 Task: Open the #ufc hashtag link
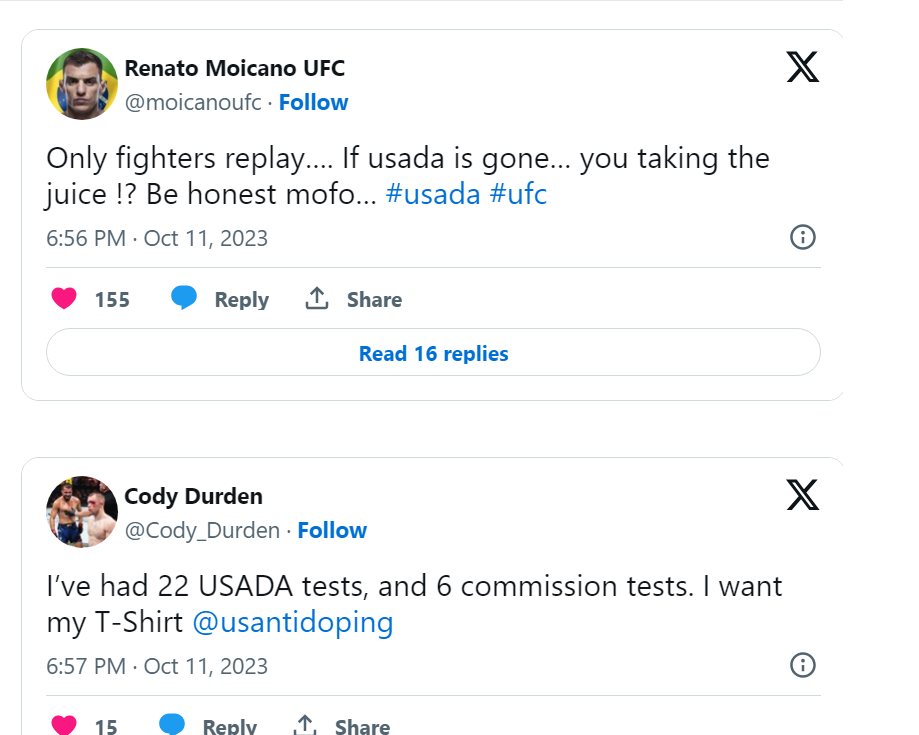[518, 194]
